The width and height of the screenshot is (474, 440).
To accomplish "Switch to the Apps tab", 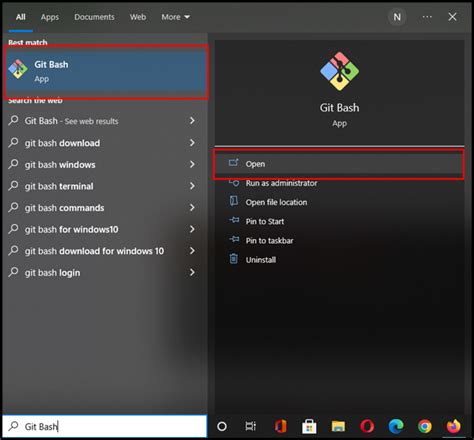I will tap(50, 17).
